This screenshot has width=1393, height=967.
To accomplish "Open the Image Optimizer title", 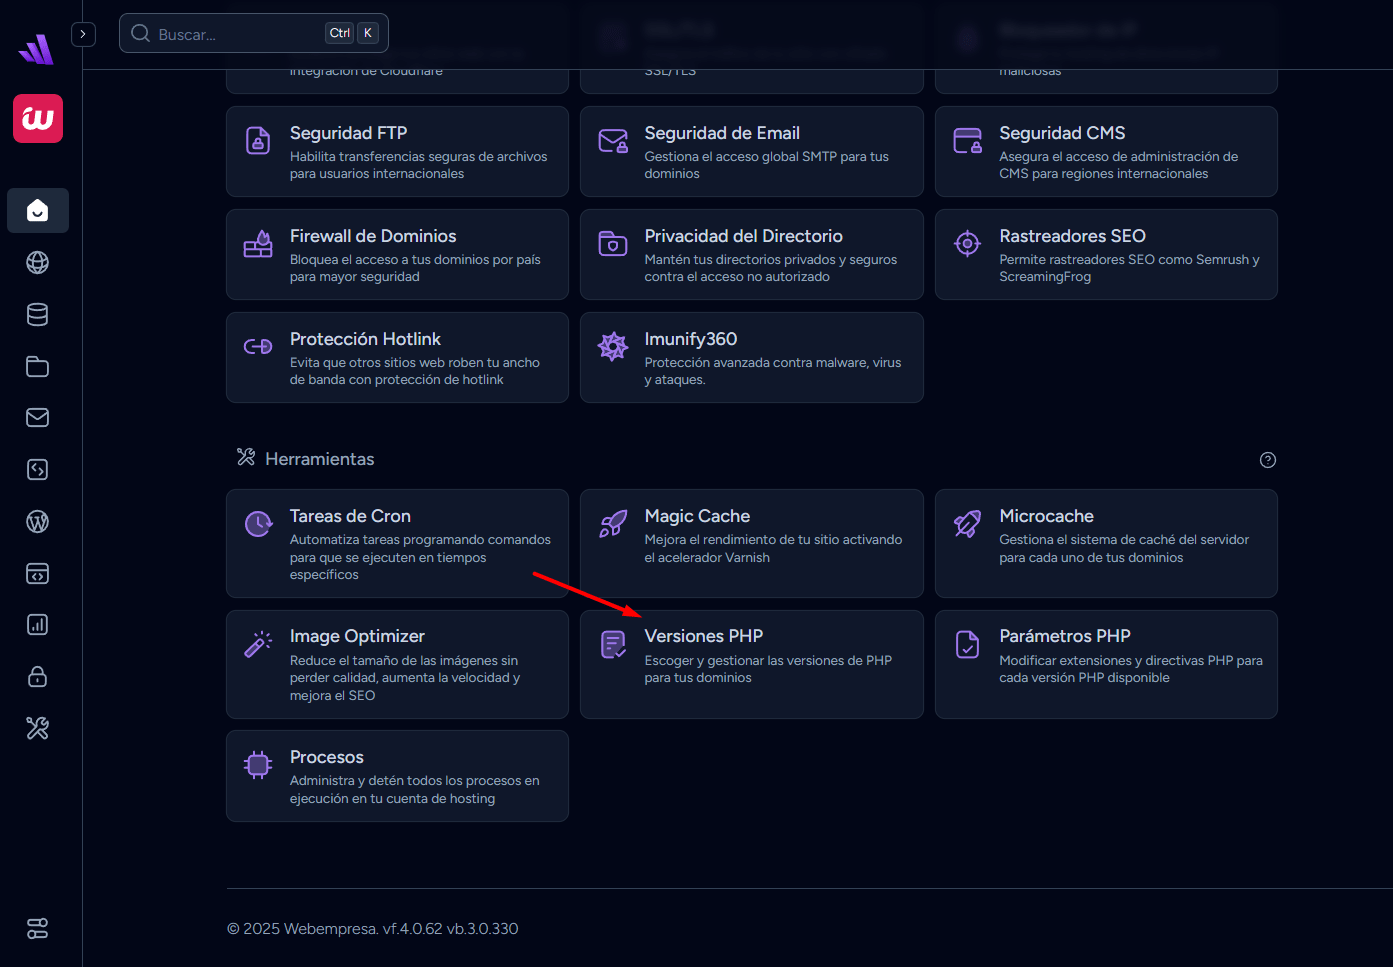I will click(357, 636).
